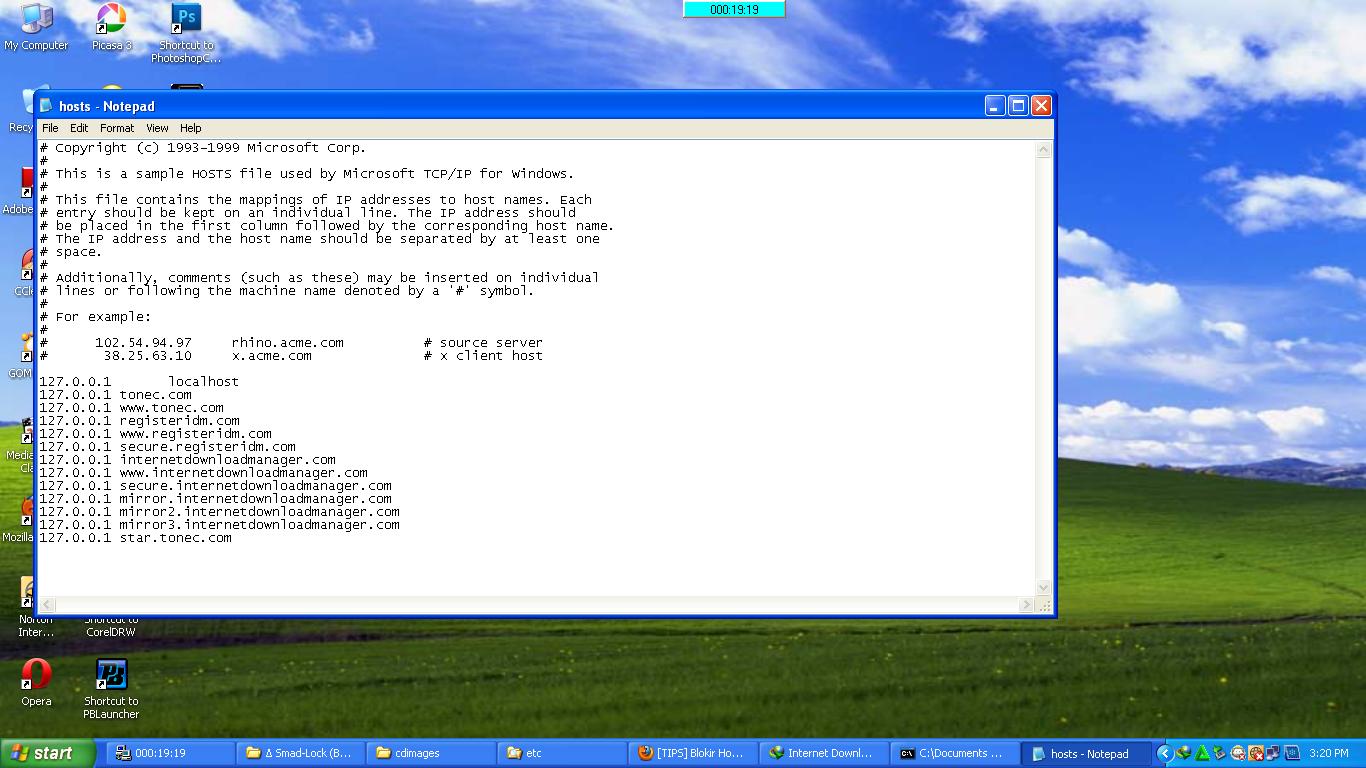Click the line '127.0.0.1 secure.registeridm.com'
The image size is (1366, 768).
pos(167,446)
